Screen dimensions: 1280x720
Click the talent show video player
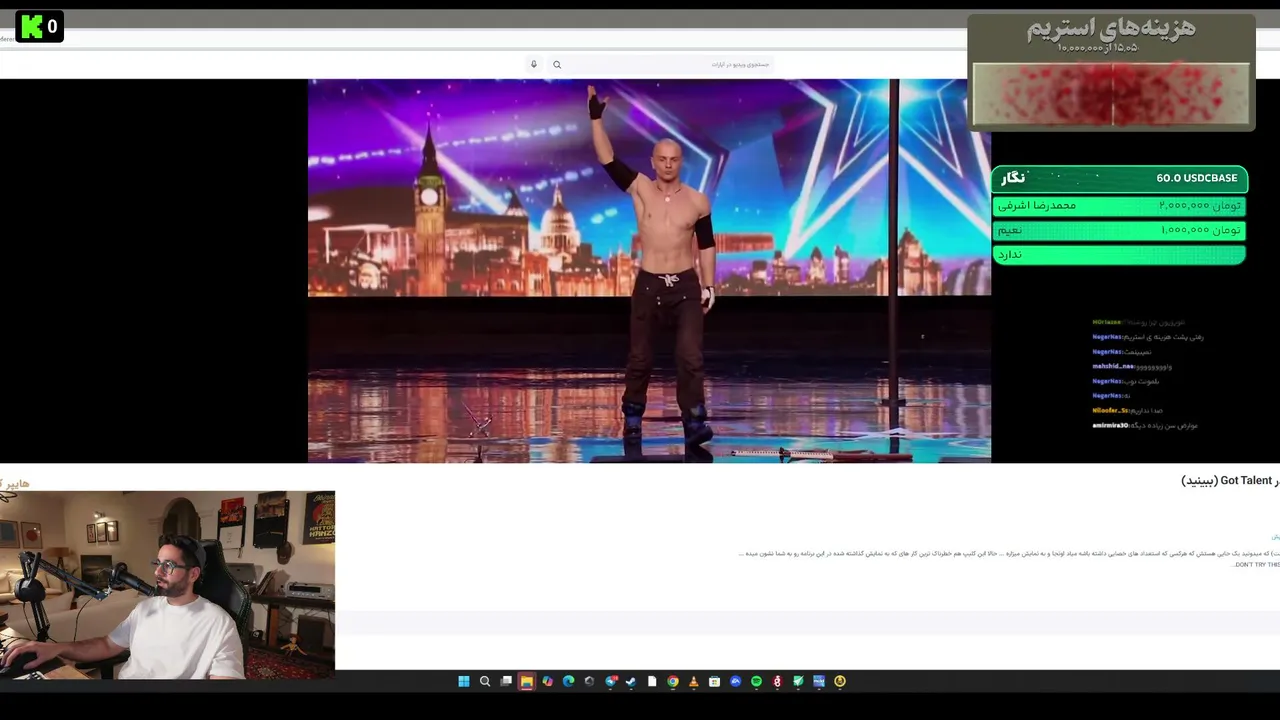pos(649,270)
